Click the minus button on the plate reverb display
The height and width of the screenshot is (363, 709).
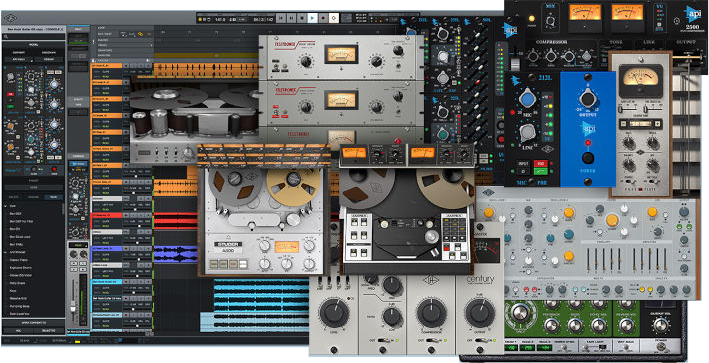624,123
